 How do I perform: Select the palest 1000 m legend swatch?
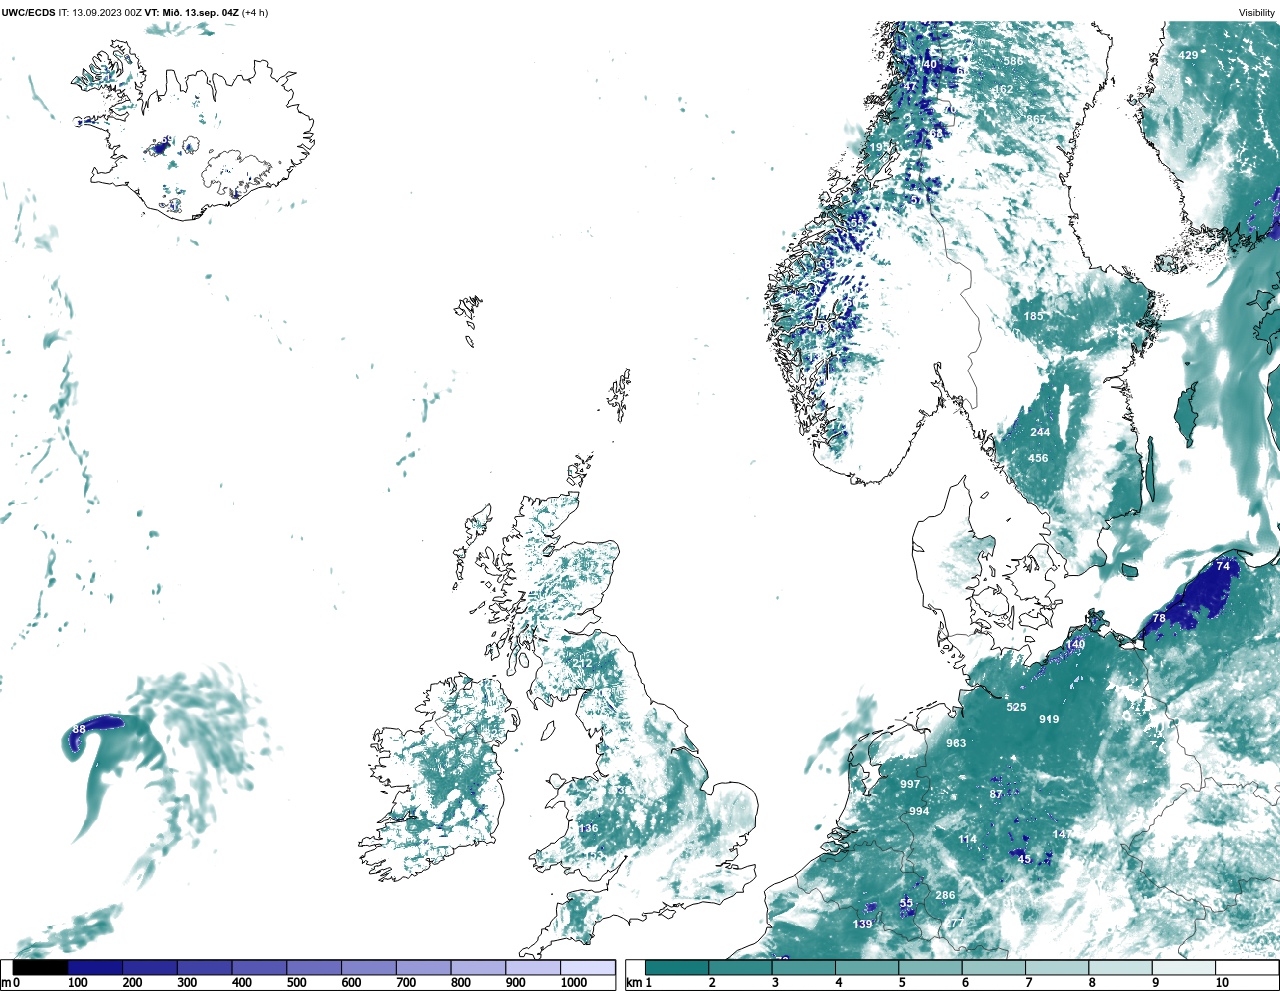point(587,967)
